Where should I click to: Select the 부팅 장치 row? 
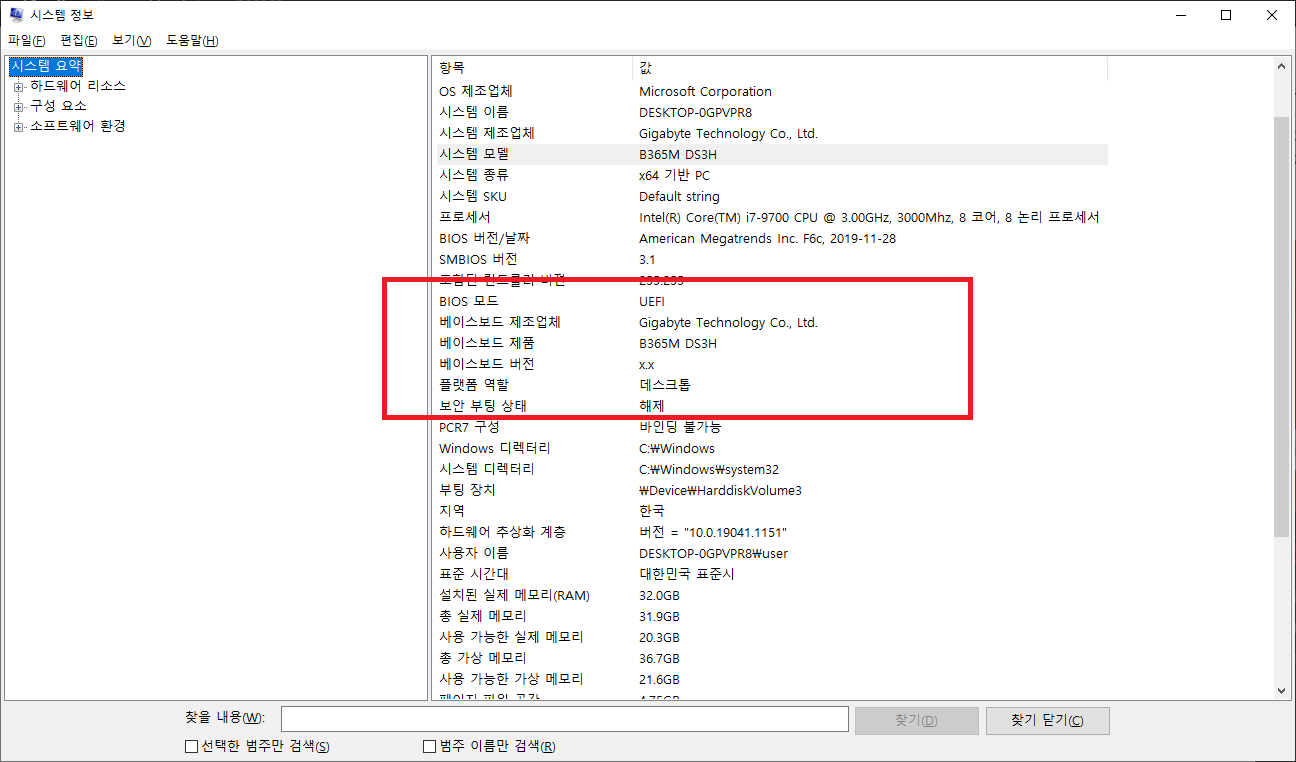(x=770, y=490)
